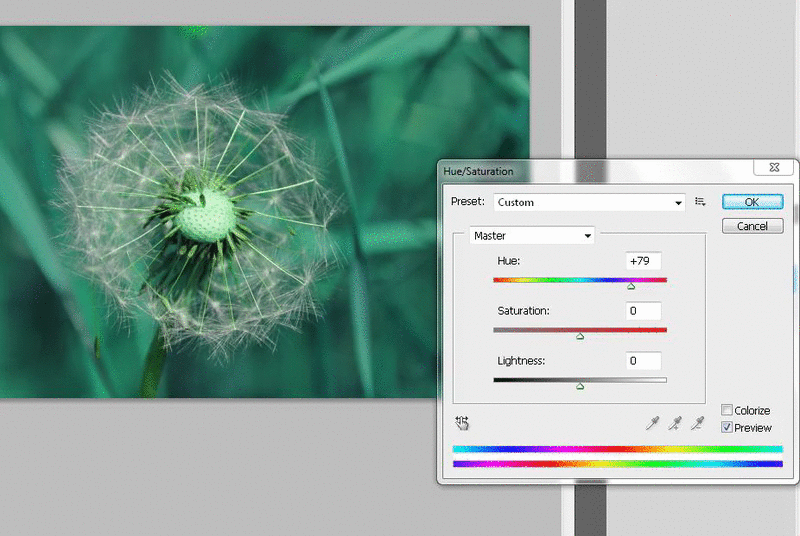
Task: Click the Lightness slider handle
Action: (580, 387)
